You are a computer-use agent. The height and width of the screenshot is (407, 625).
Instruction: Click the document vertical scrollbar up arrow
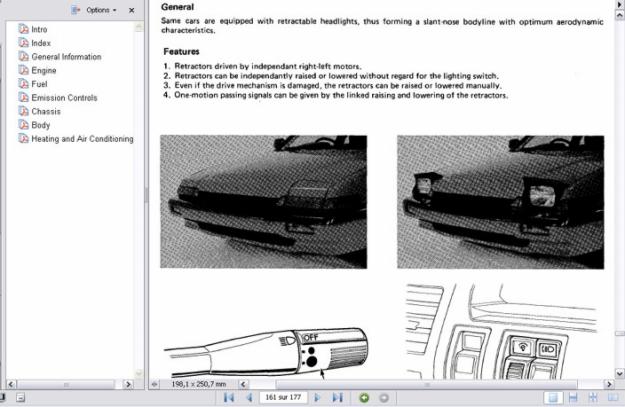620,15
